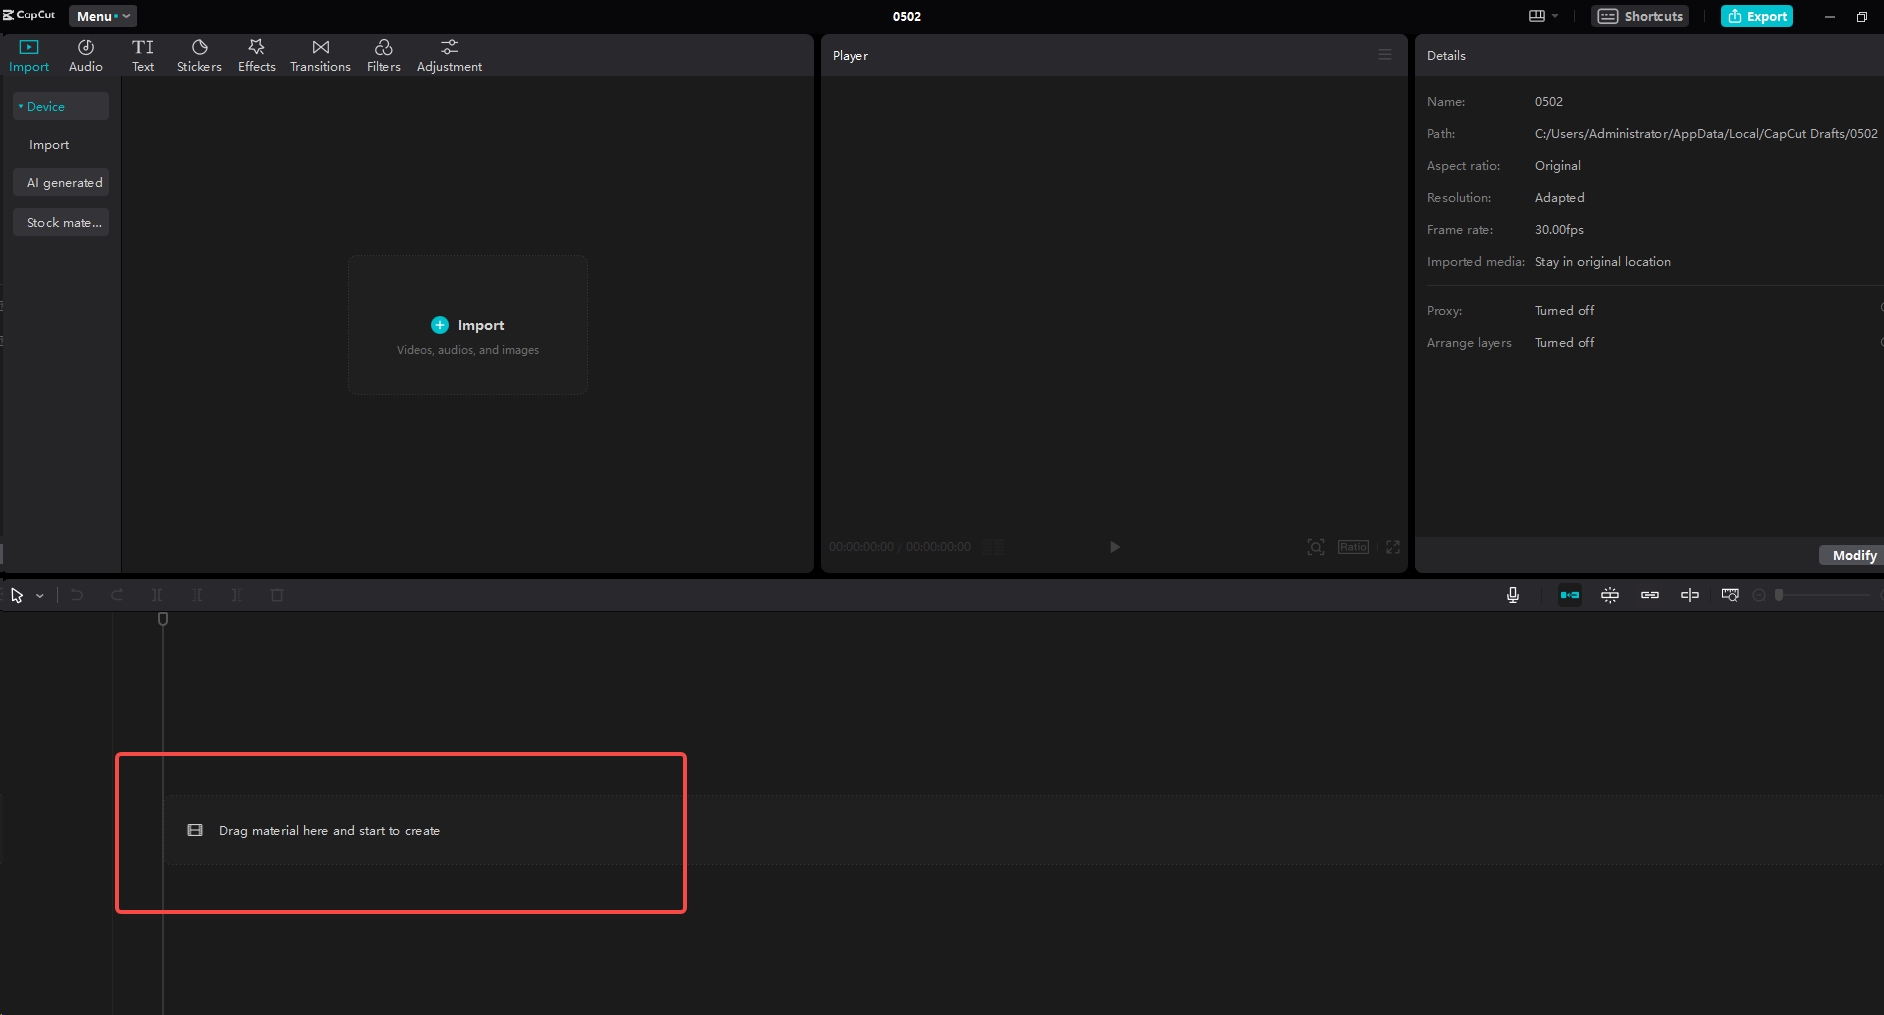Toggle clip linking in the timeline toolbar

(x=1650, y=594)
